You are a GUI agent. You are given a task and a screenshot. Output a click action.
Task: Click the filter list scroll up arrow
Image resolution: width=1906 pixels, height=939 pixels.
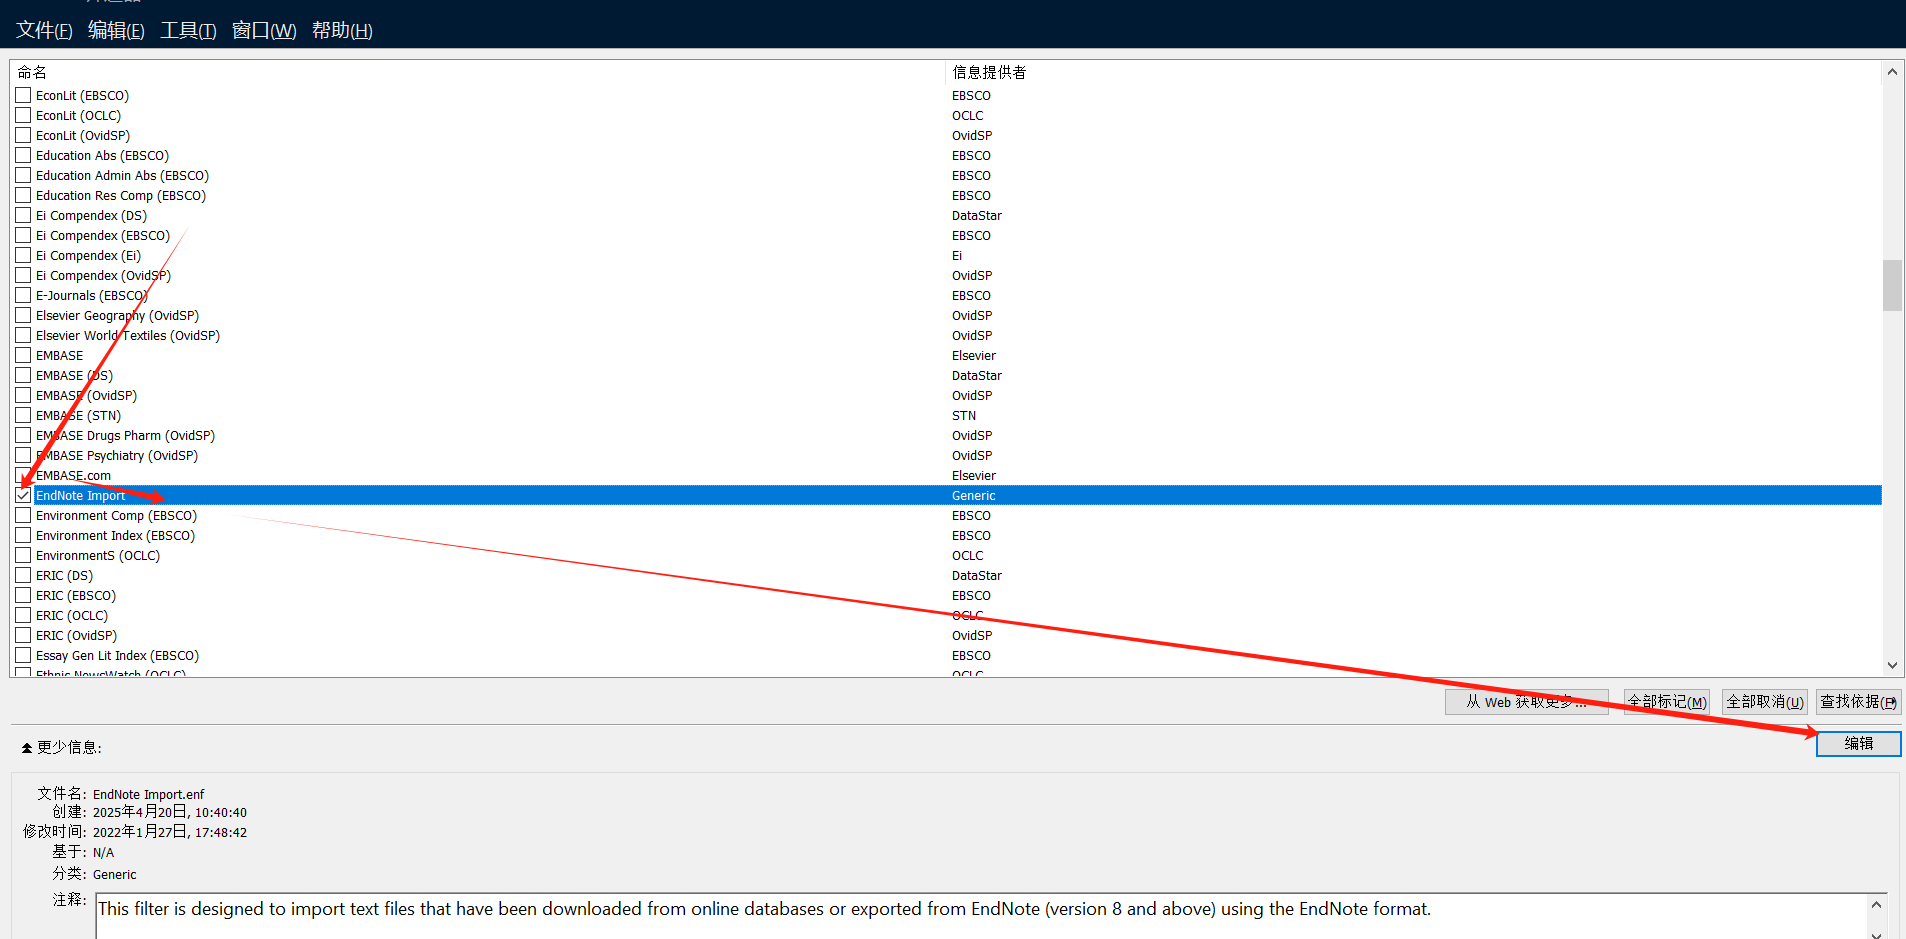click(x=1892, y=72)
